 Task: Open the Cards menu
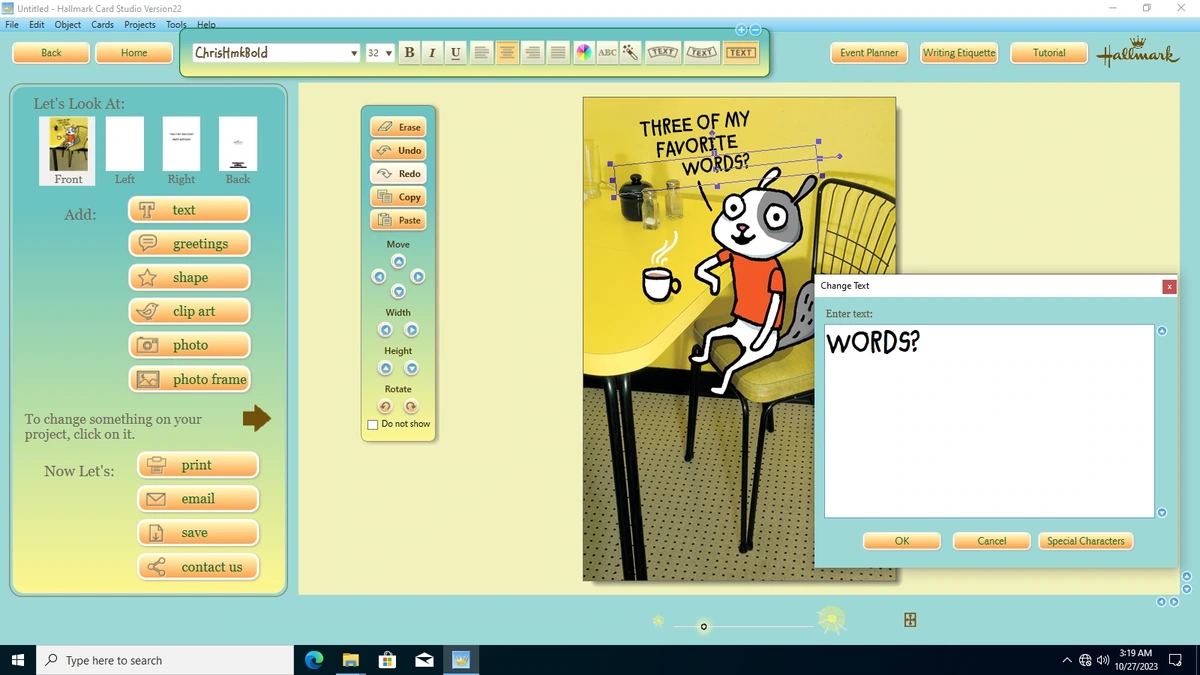point(102,24)
